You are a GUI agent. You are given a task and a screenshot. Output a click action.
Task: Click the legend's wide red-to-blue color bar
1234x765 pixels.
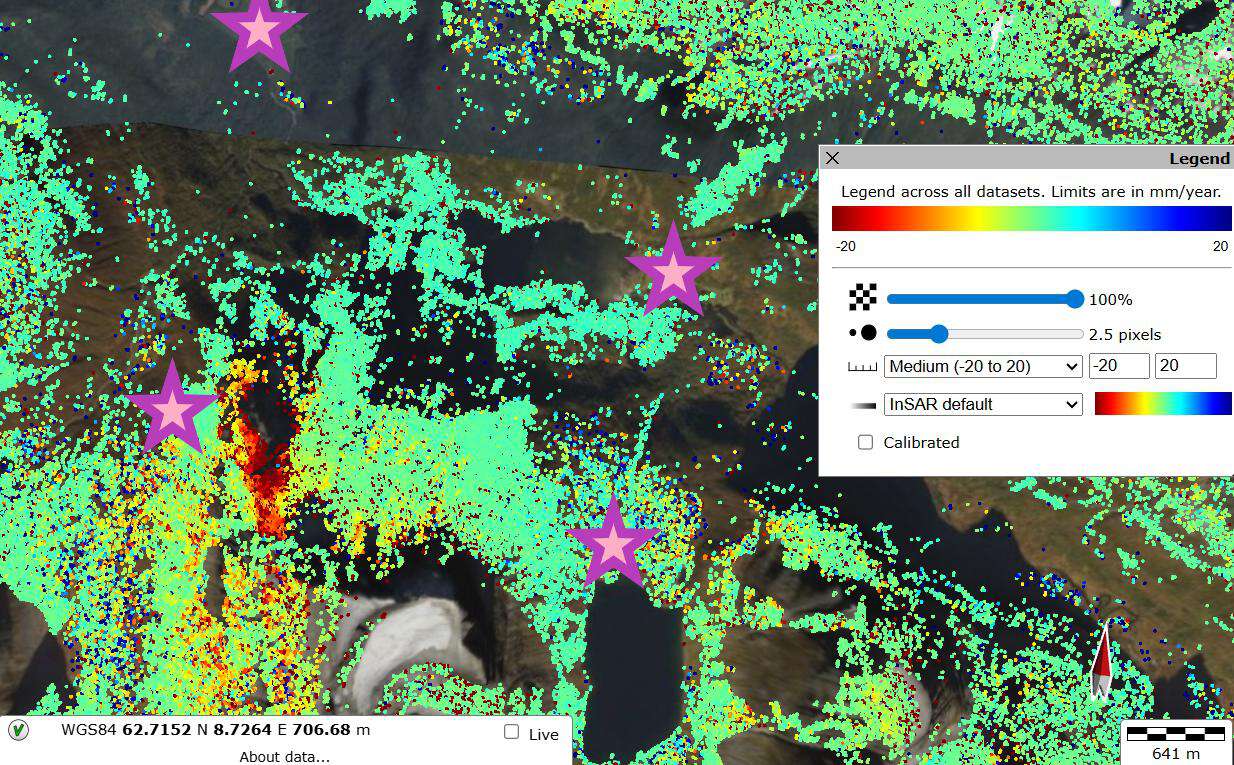[x=1032, y=218]
